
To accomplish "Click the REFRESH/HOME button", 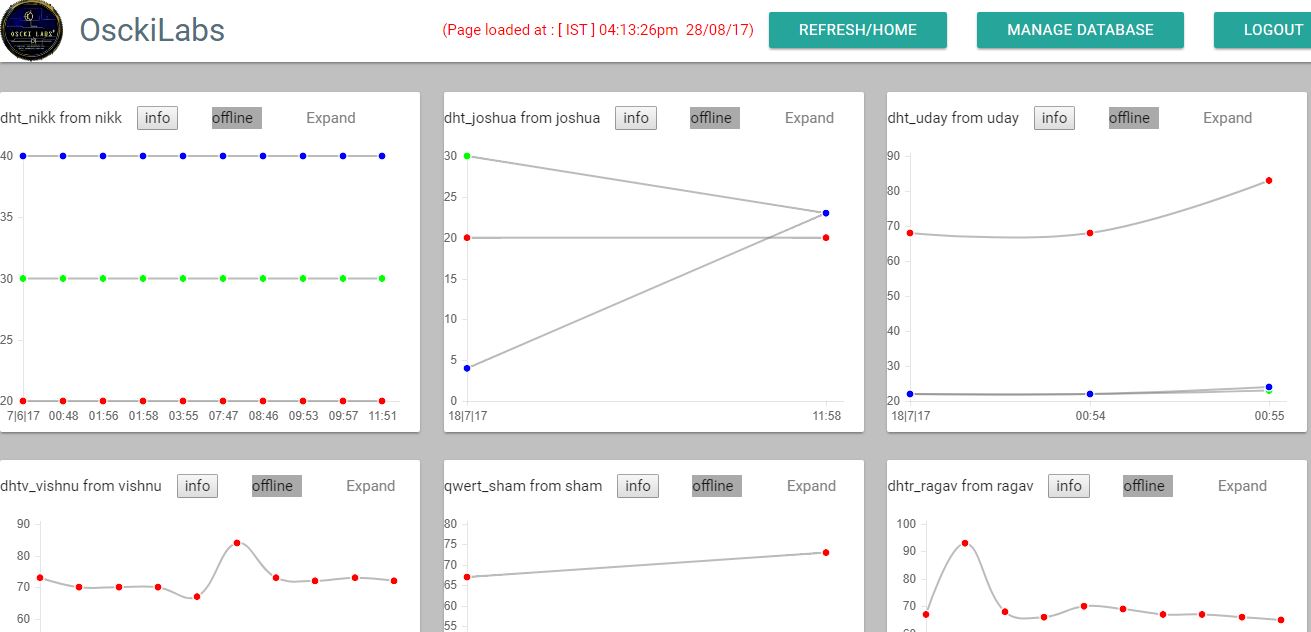I will (858, 30).
